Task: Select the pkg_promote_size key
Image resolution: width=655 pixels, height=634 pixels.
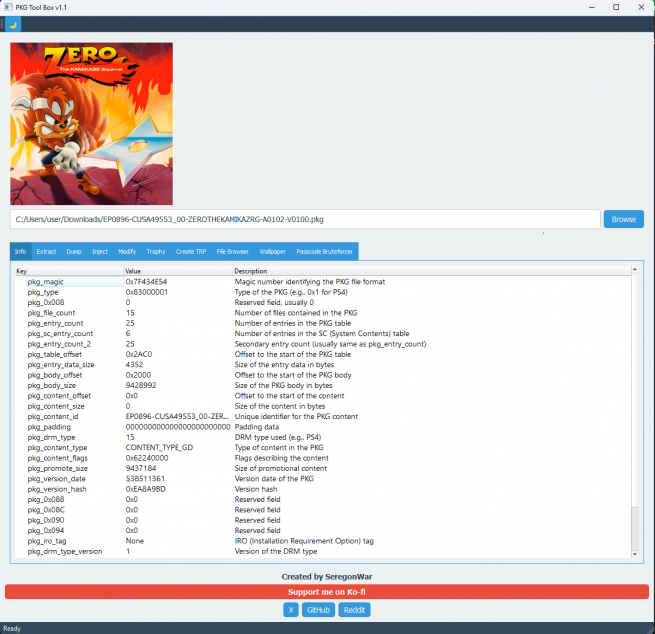Action: tap(58, 468)
